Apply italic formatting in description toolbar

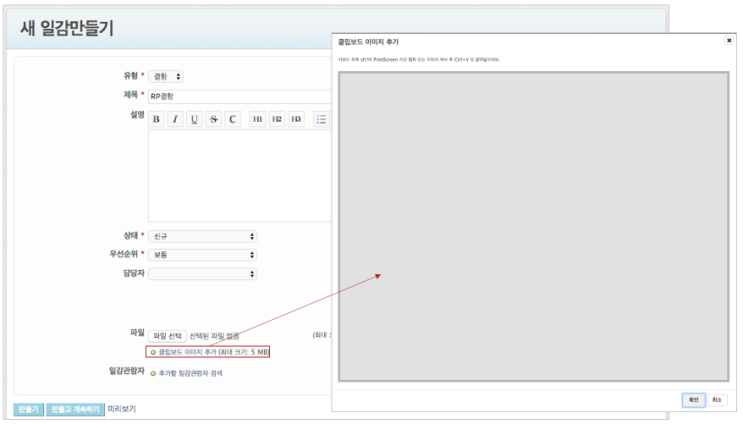[x=175, y=119]
